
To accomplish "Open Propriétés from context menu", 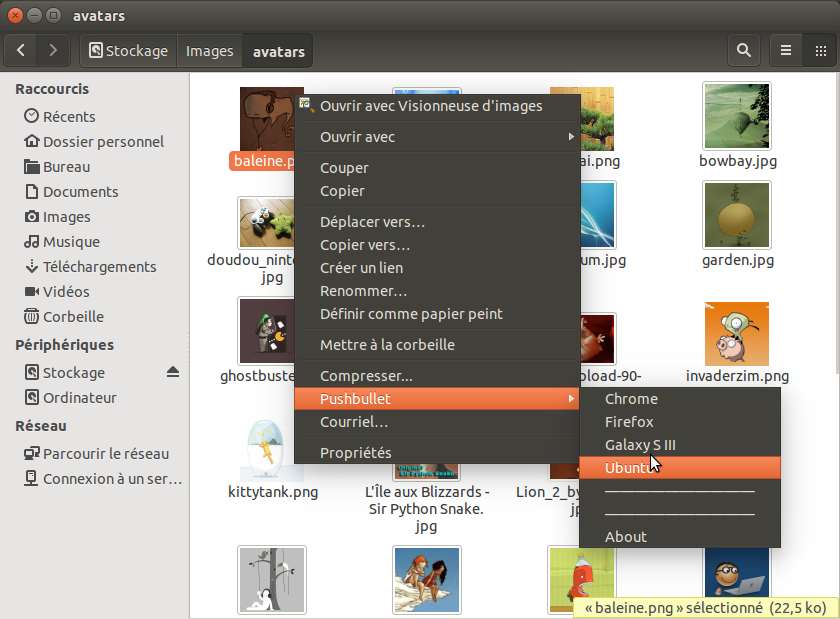I will [x=437, y=453].
